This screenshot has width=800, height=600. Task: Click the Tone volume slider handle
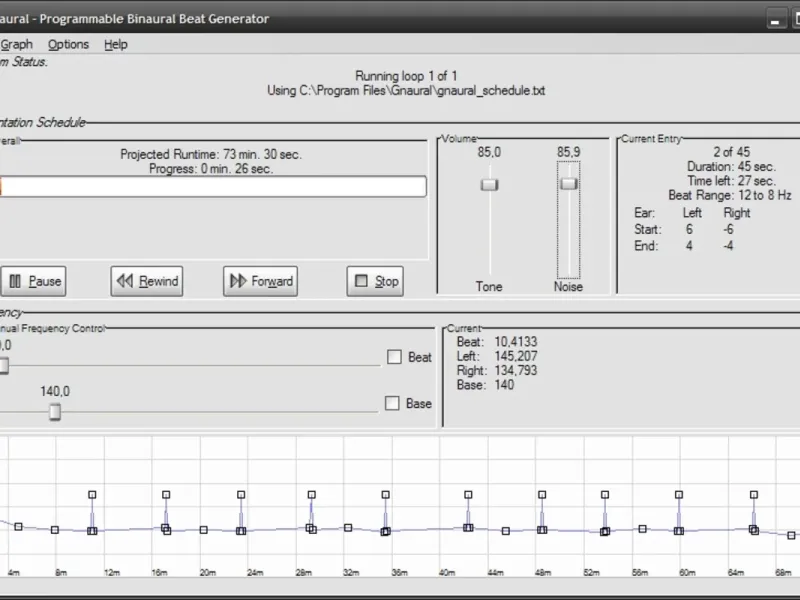[x=489, y=184]
